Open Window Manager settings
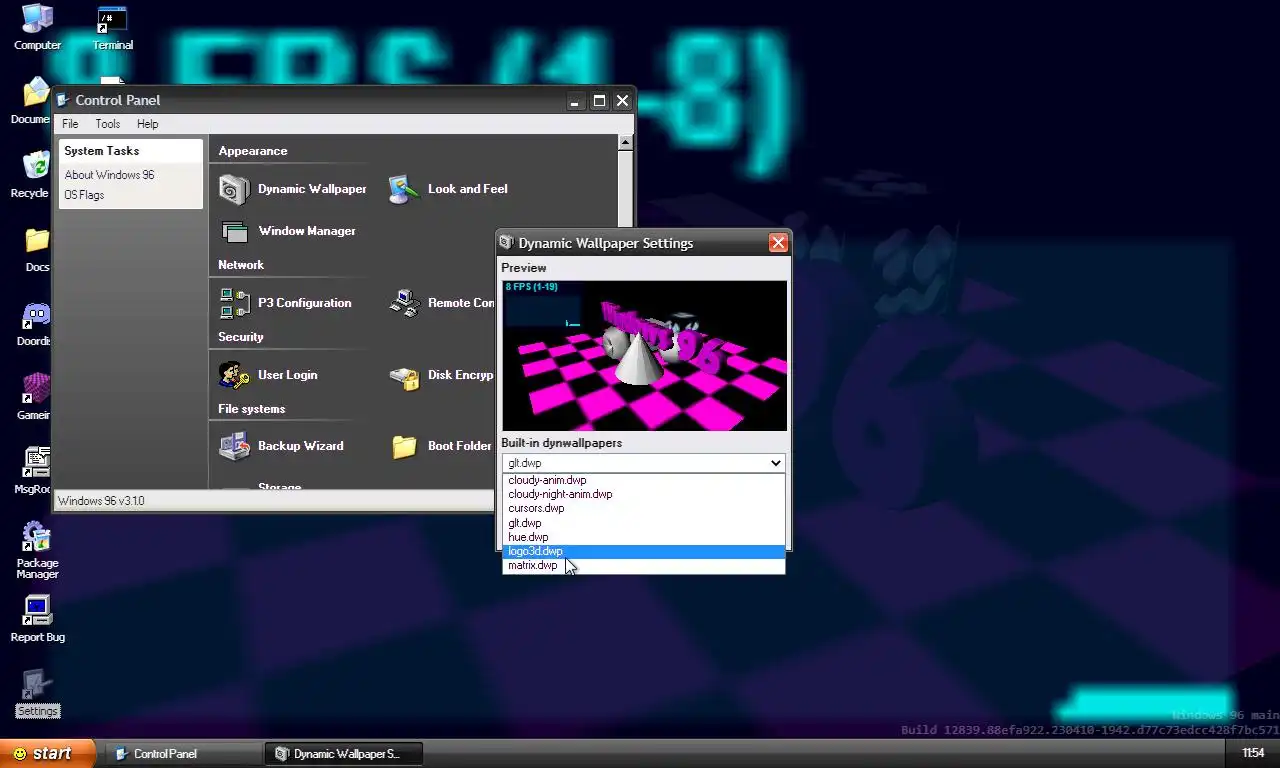1280x768 pixels. tap(287, 231)
